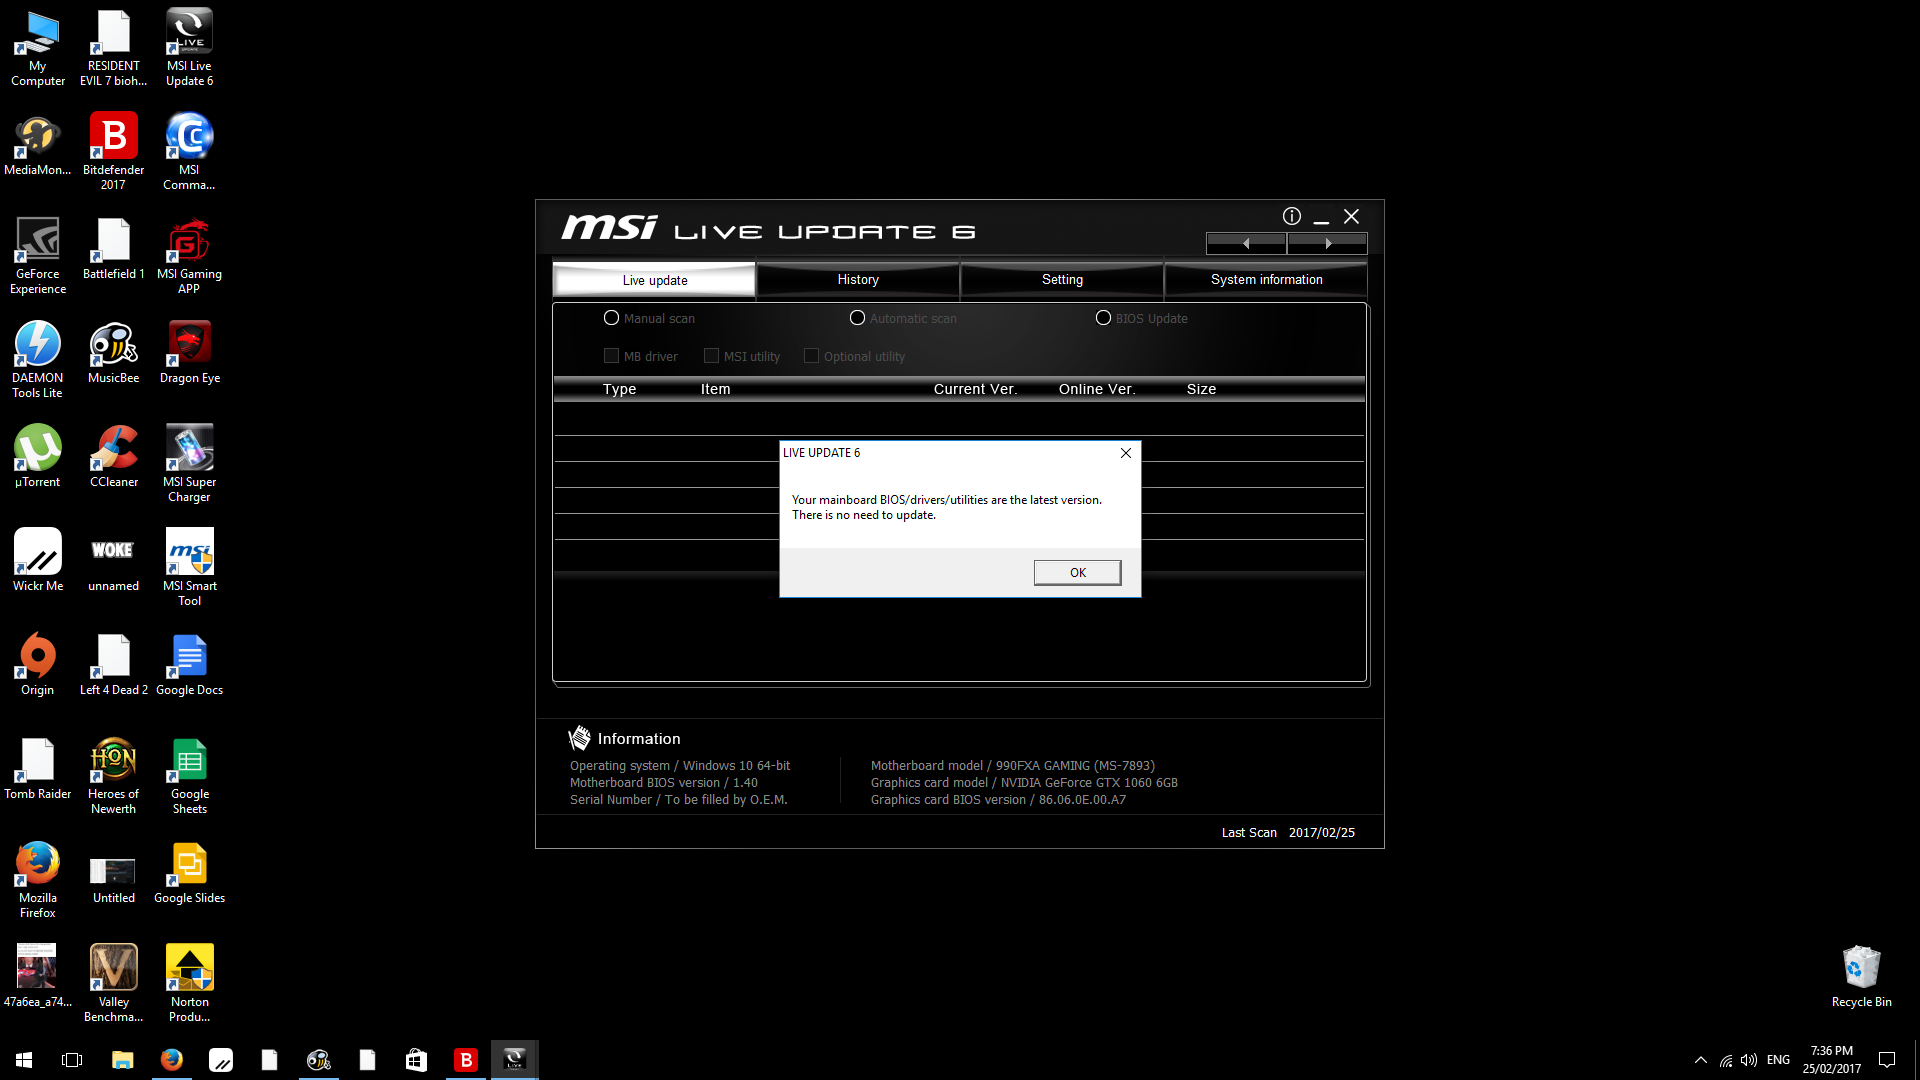Open File Explorer from the taskbar
The width and height of the screenshot is (1920, 1080).
pos(122,1060)
